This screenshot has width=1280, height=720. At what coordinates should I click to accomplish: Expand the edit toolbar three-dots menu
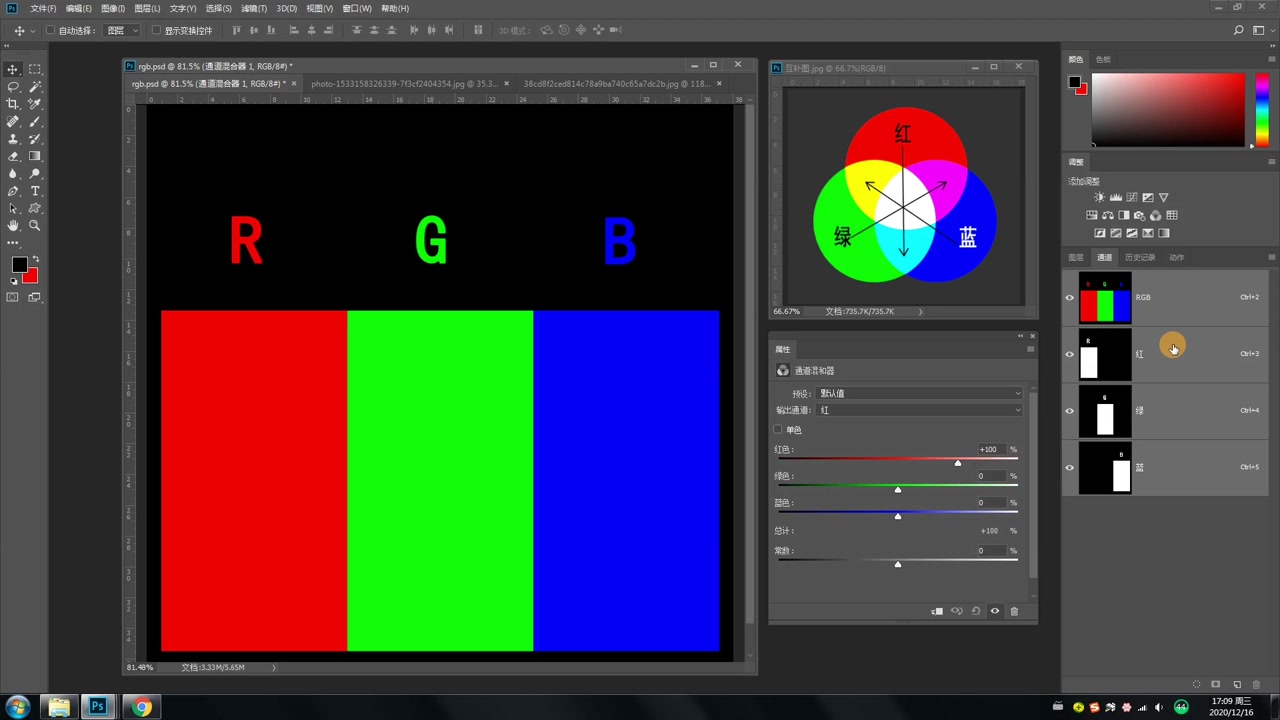(13, 243)
